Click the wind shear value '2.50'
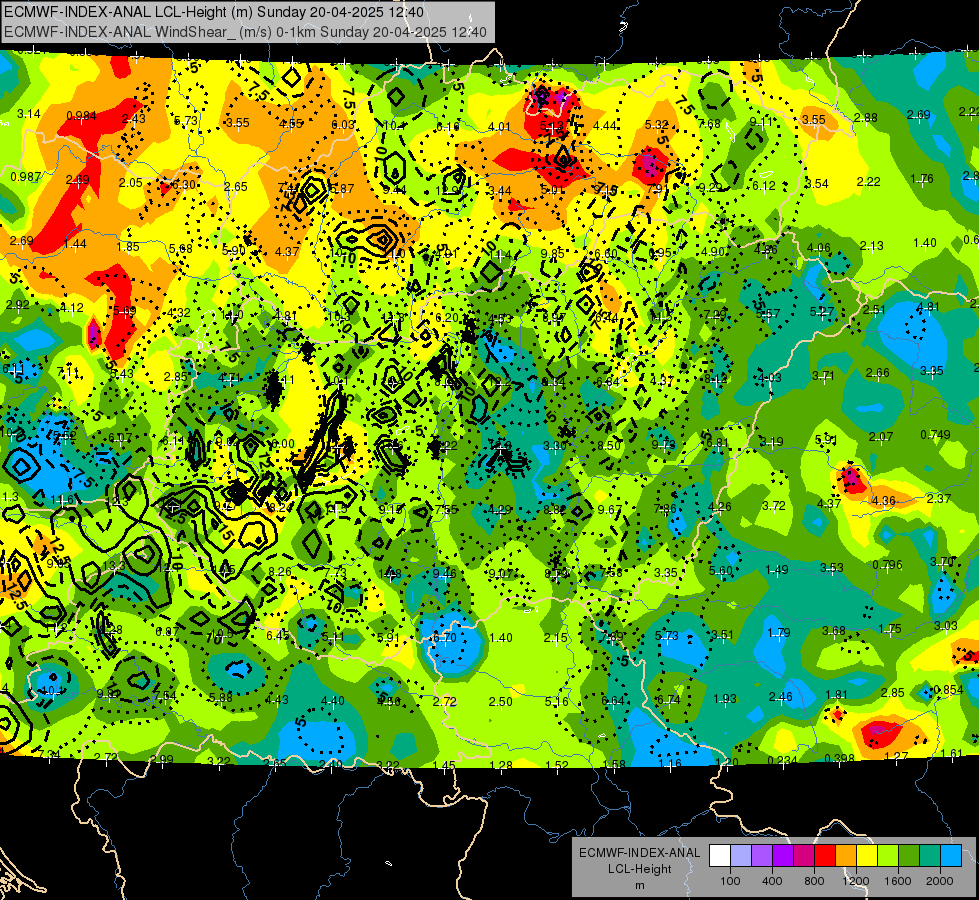This screenshot has width=979, height=900. pyautogui.click(x=501, y=701)
